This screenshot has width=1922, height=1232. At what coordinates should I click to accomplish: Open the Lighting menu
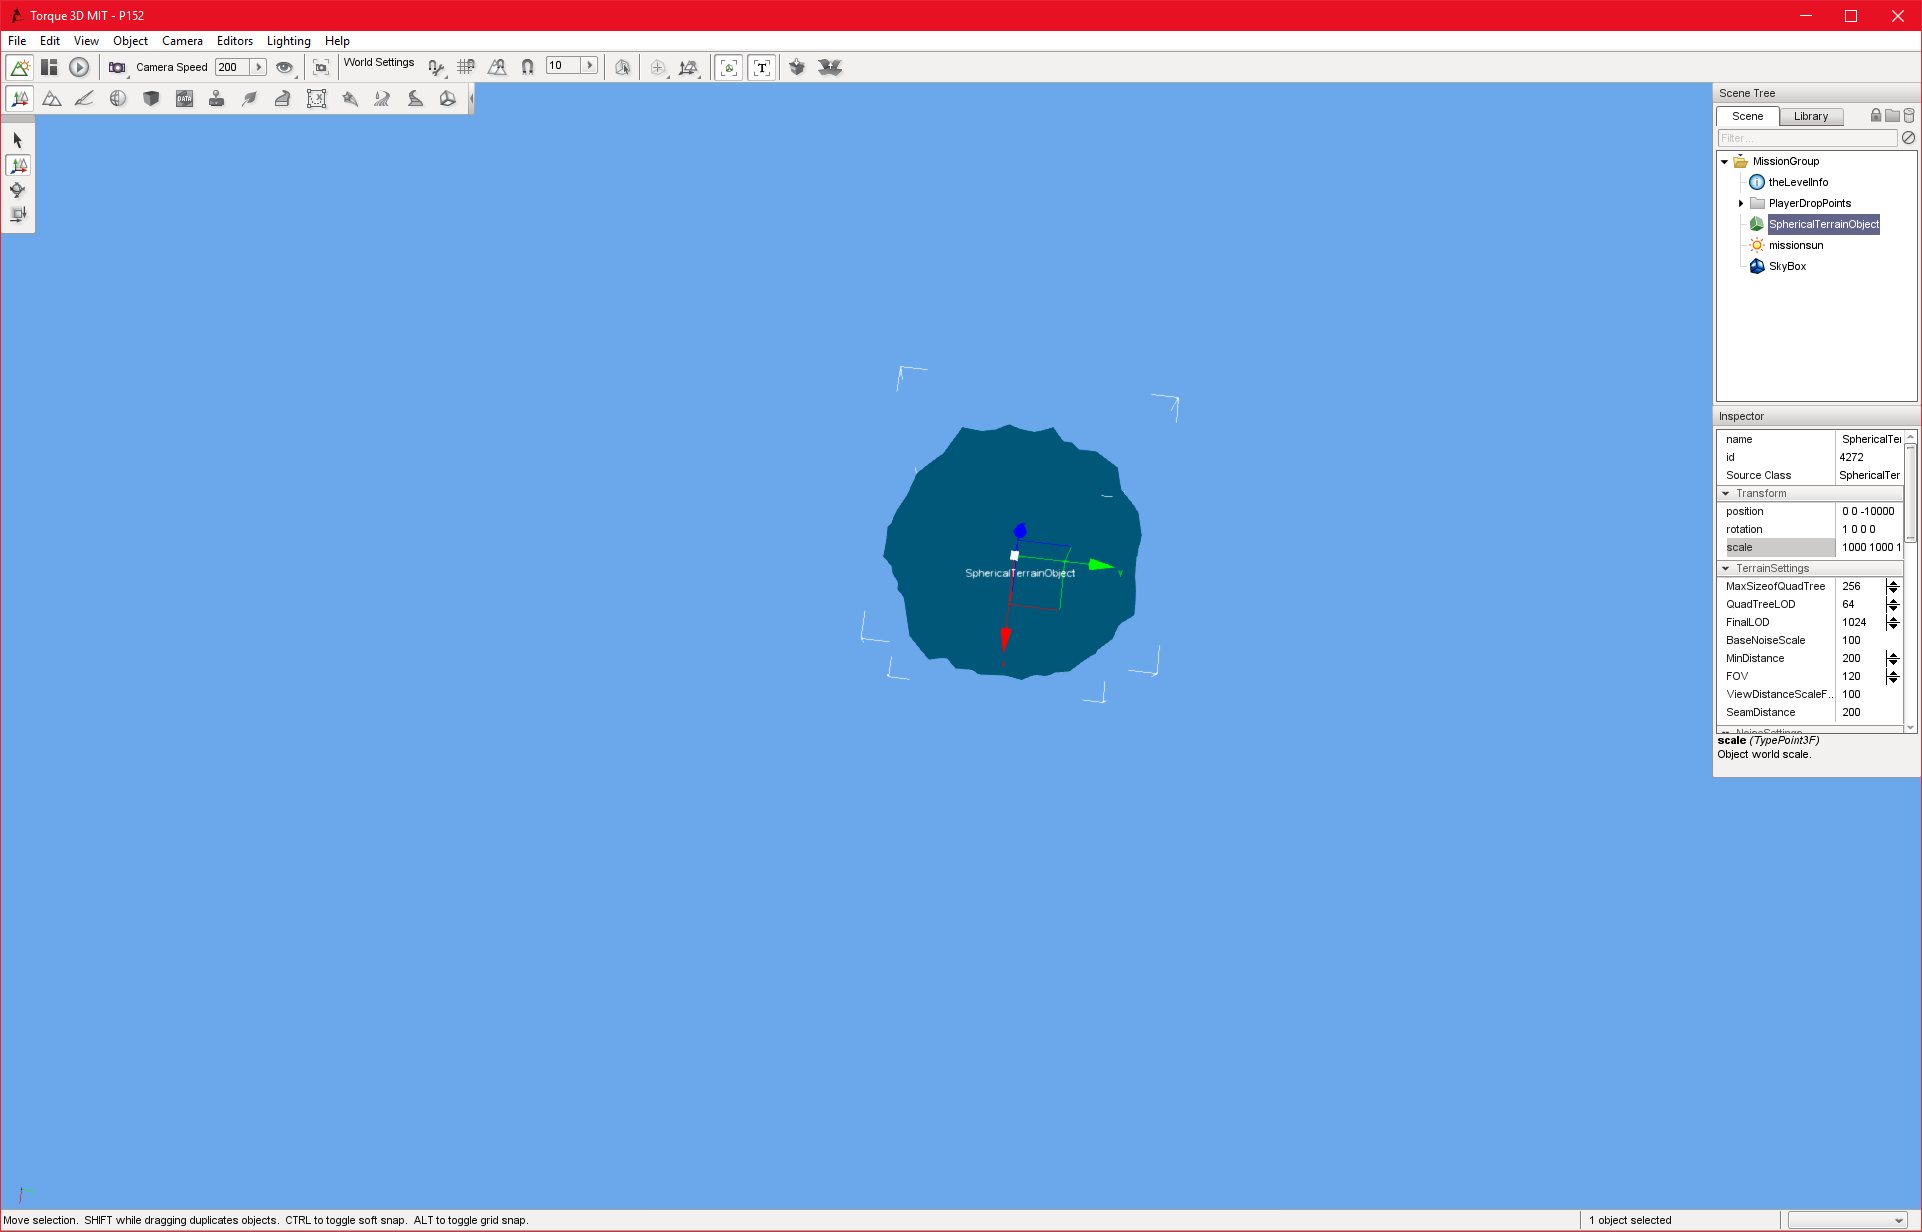[288, 41]
